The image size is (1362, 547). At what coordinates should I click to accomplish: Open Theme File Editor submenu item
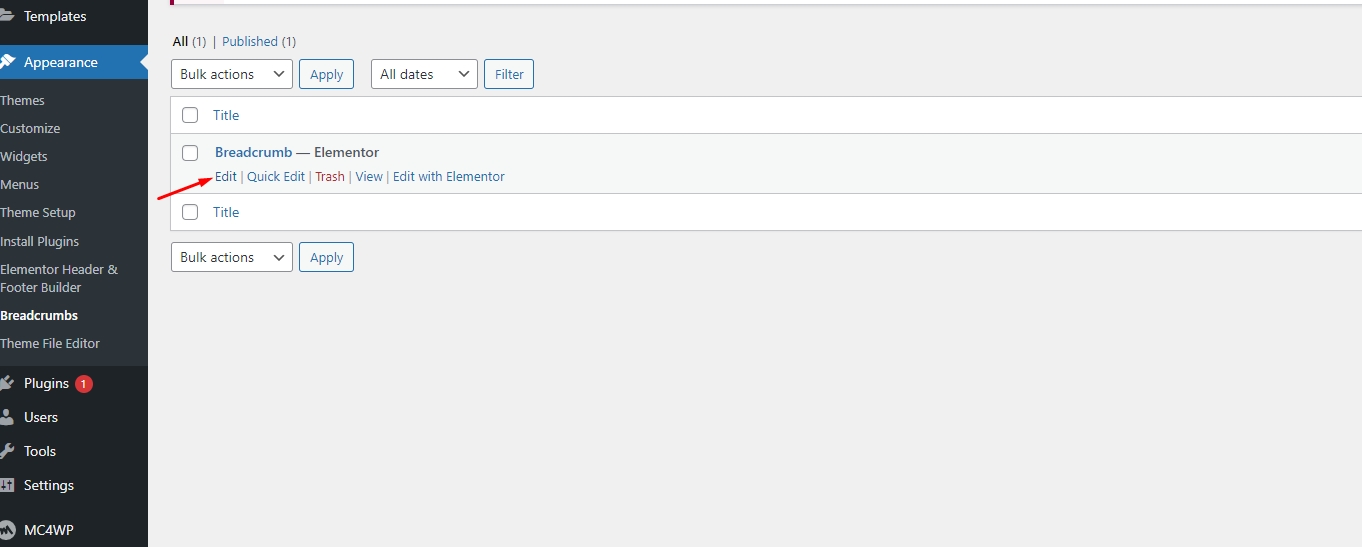click(x=50, y=343)
